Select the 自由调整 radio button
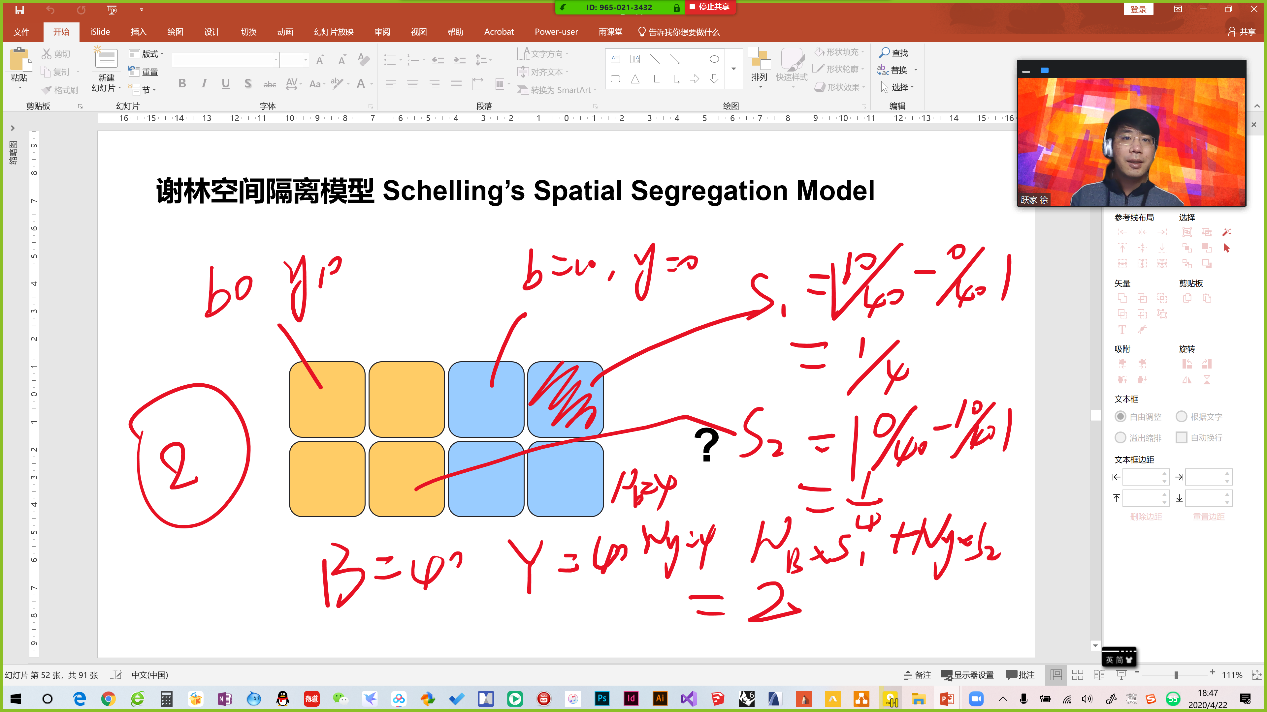Image resolution: width=1267 pixels, height=712 pixels. pyautogui.click(x=1120, y=417)
